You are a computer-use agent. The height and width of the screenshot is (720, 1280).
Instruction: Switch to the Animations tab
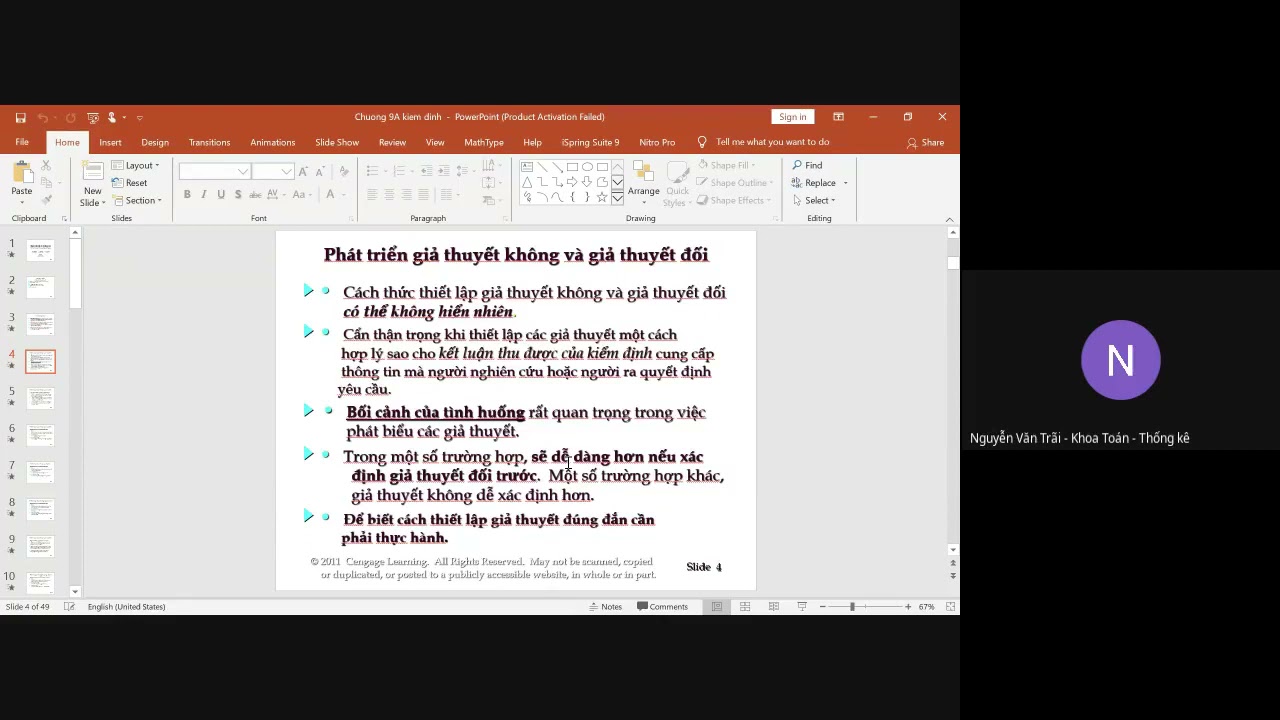coord(272,142)
